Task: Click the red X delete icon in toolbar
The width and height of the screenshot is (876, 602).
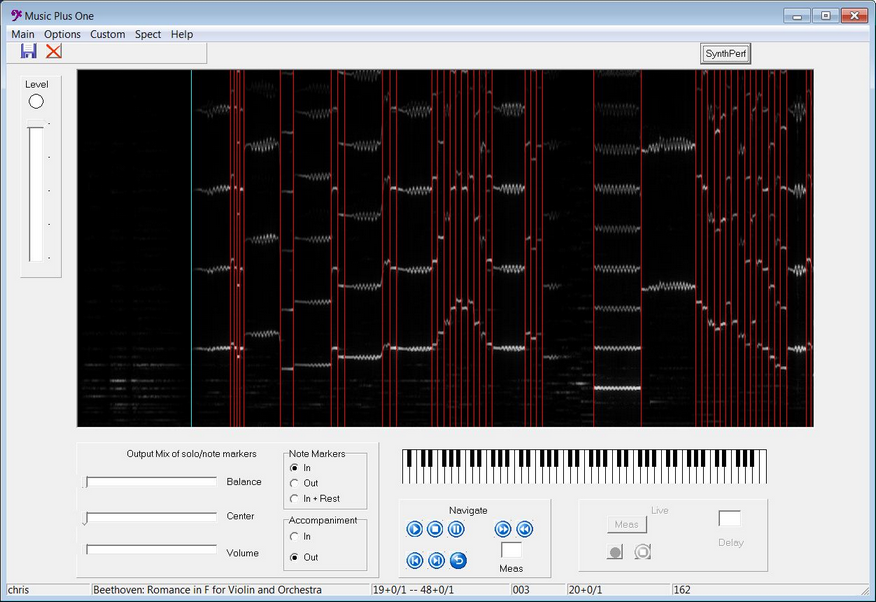Action: click(54, 52)
